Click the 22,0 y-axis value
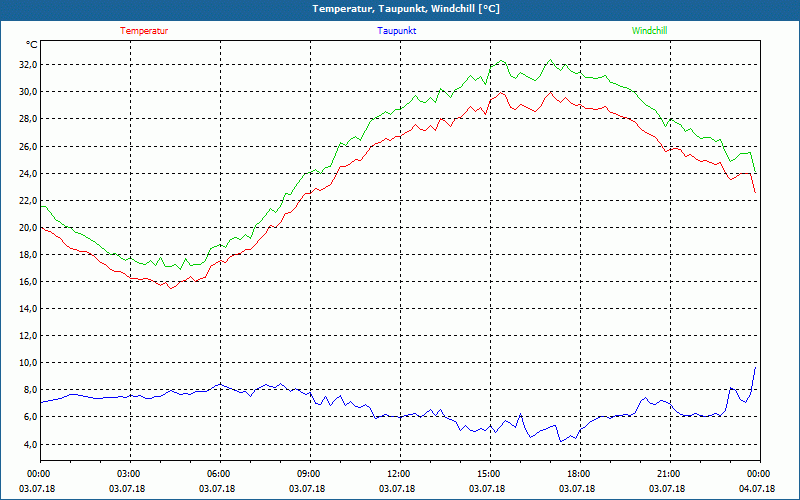800x500 pixels. click(28, 201)
